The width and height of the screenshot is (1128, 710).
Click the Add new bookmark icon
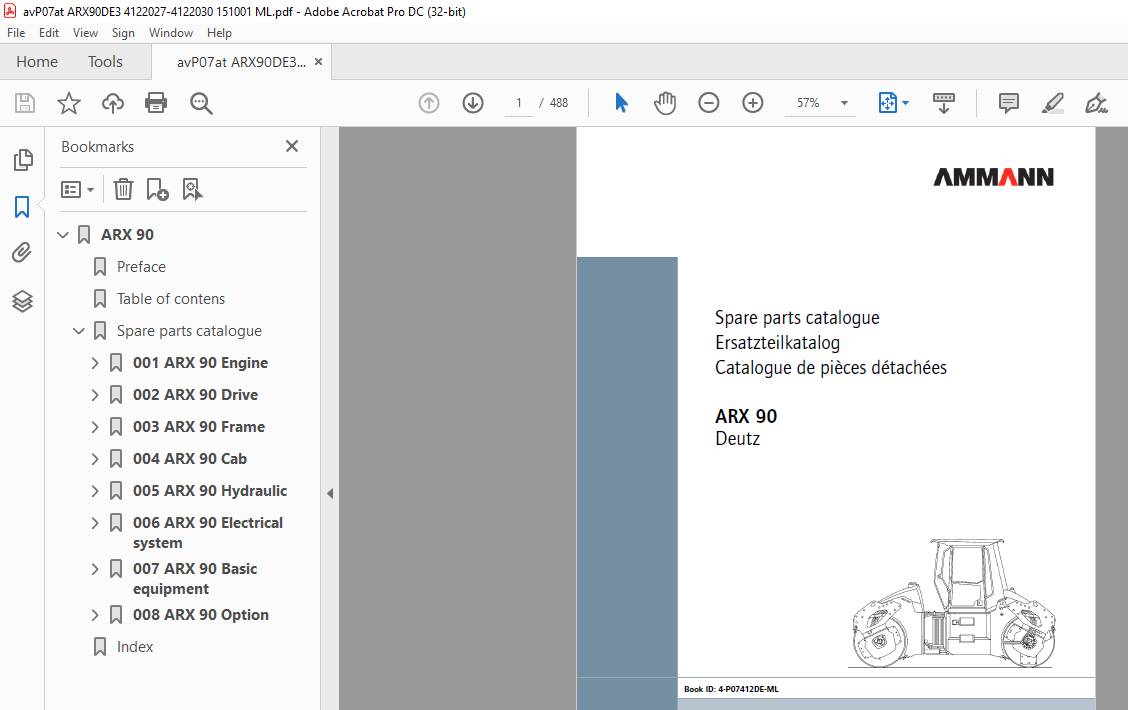click(x=157, y=189)
